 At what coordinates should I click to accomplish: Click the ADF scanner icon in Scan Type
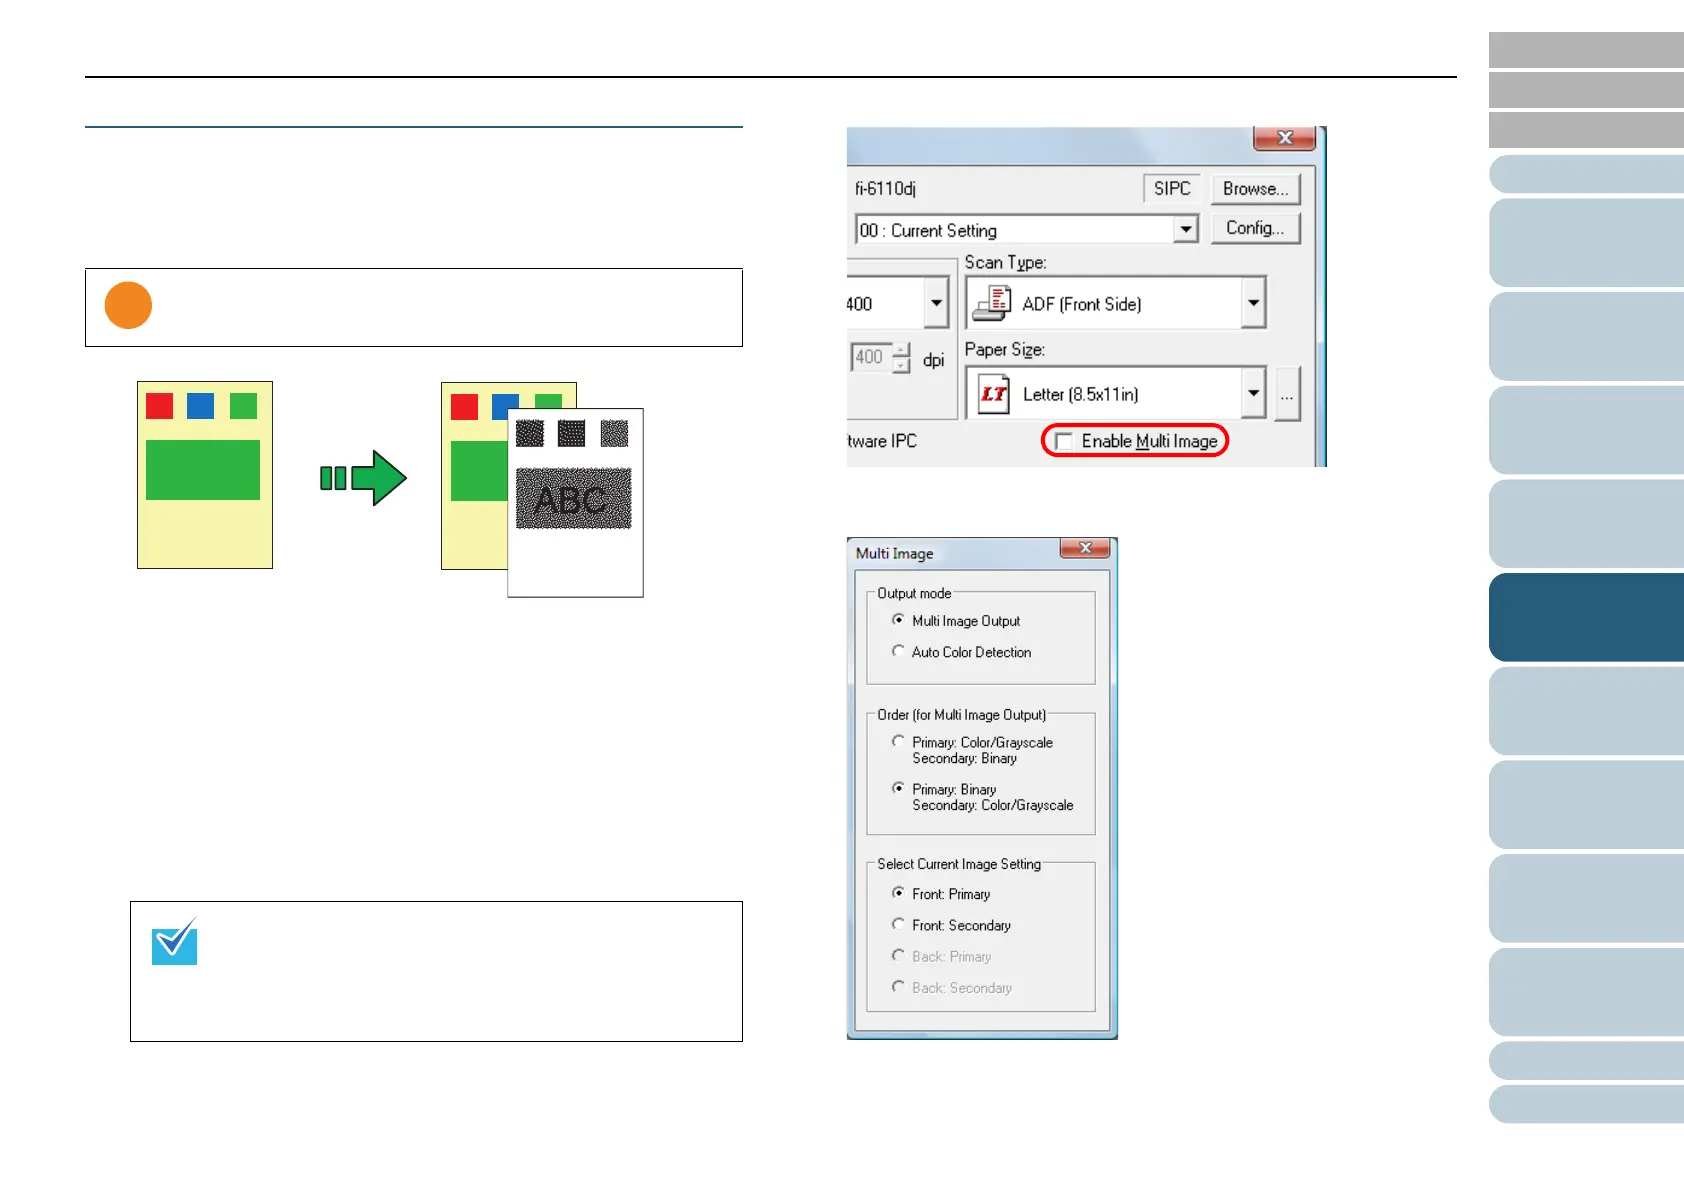[x=992, y=303]
